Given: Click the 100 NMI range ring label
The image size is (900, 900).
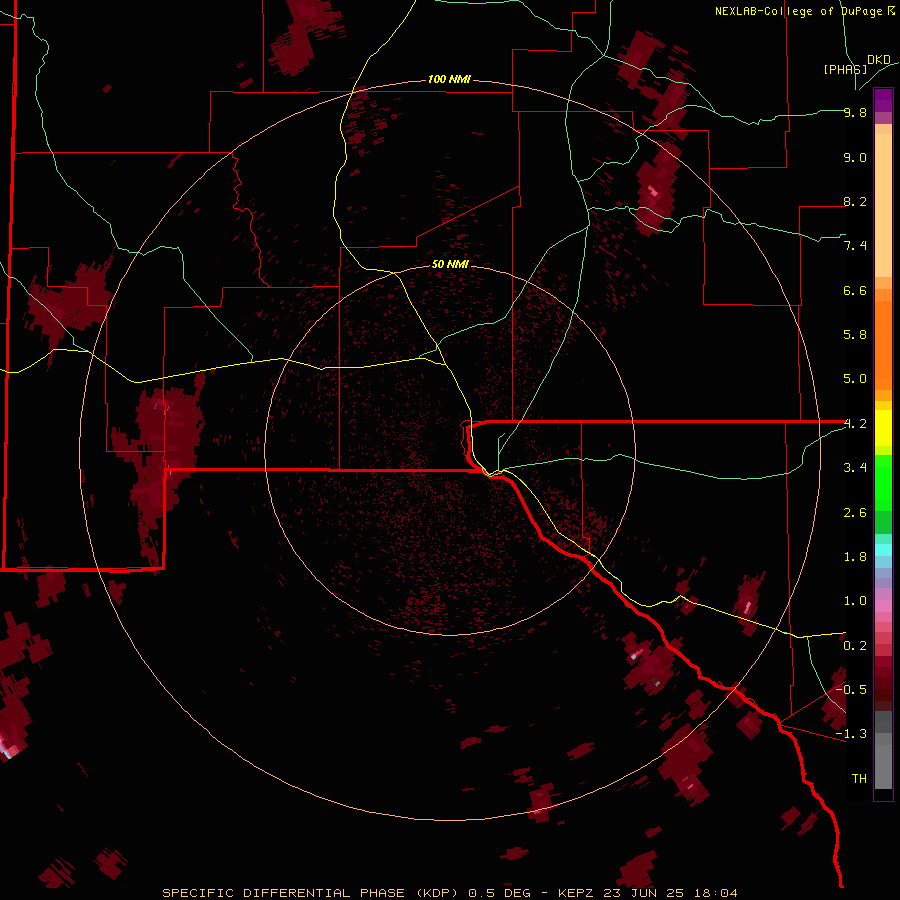Looking at the screenshot, I should pyautogui.click(x=449, y=79).
